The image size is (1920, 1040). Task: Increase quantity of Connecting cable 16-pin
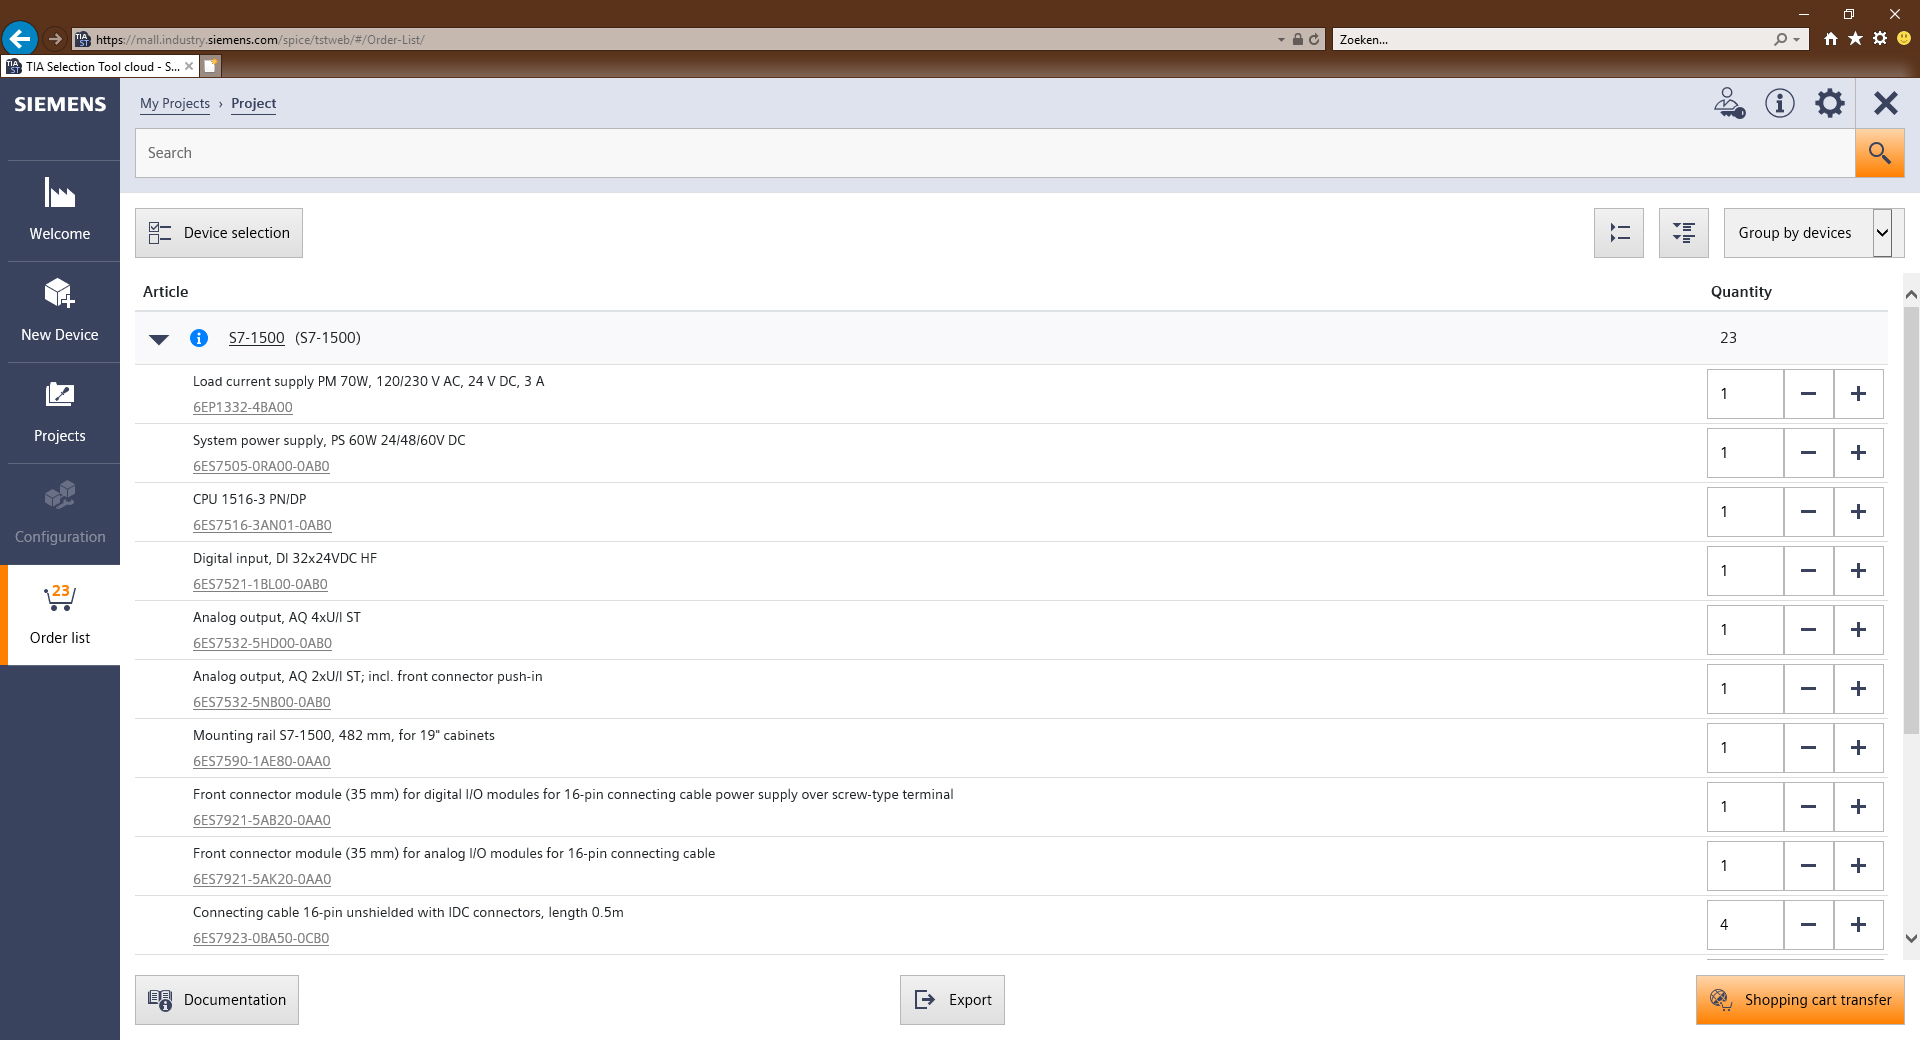point(1859,925)
